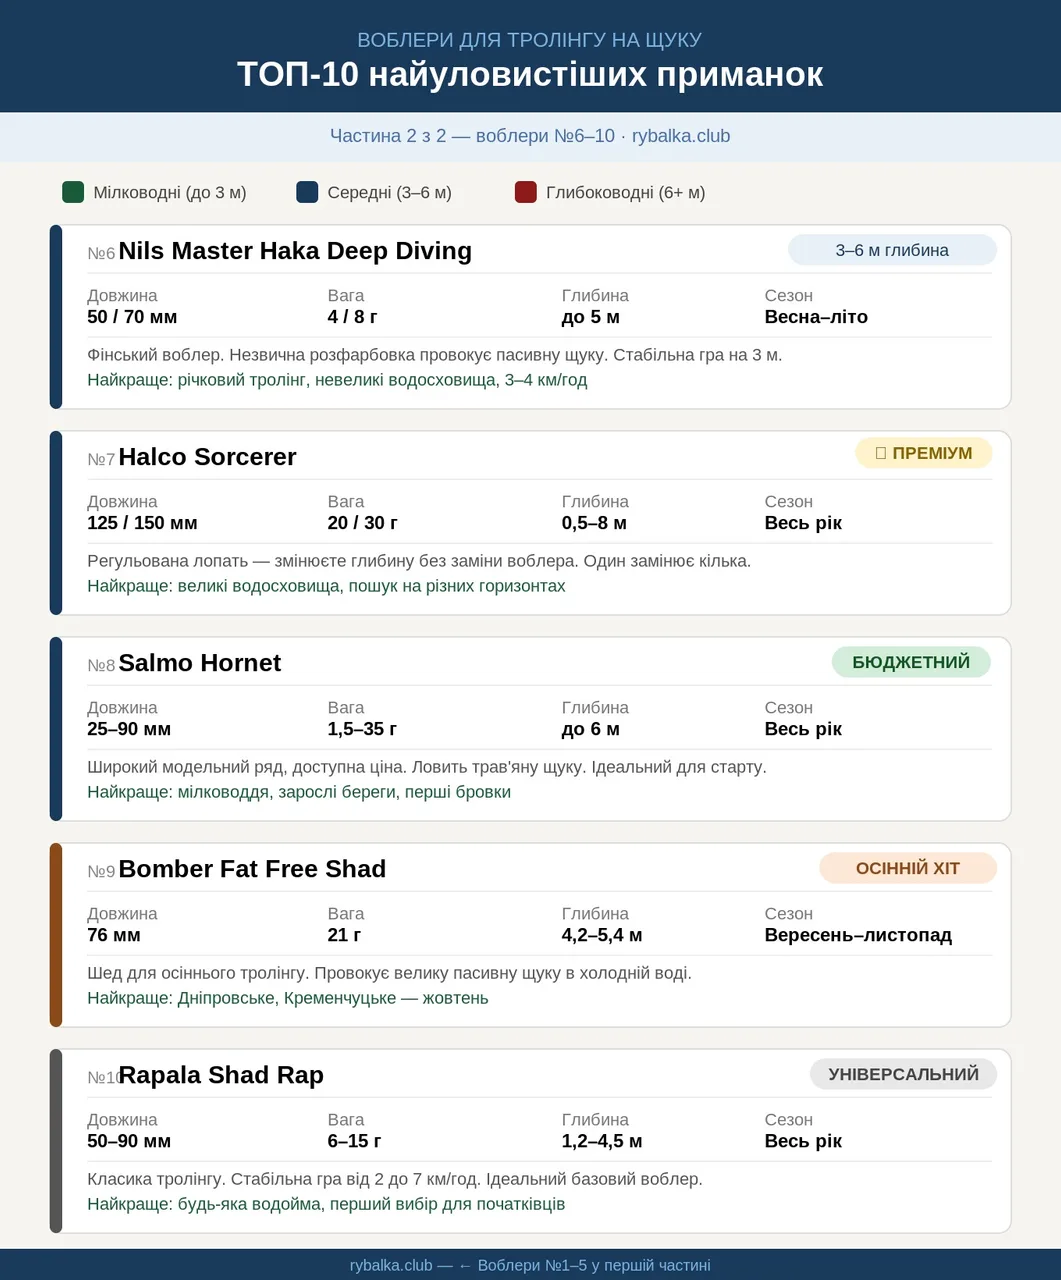Select the 'Nils Master Haka Deep Diving' title
The width and height of the screenshot is (1061, 1280).
click(295, 251)
